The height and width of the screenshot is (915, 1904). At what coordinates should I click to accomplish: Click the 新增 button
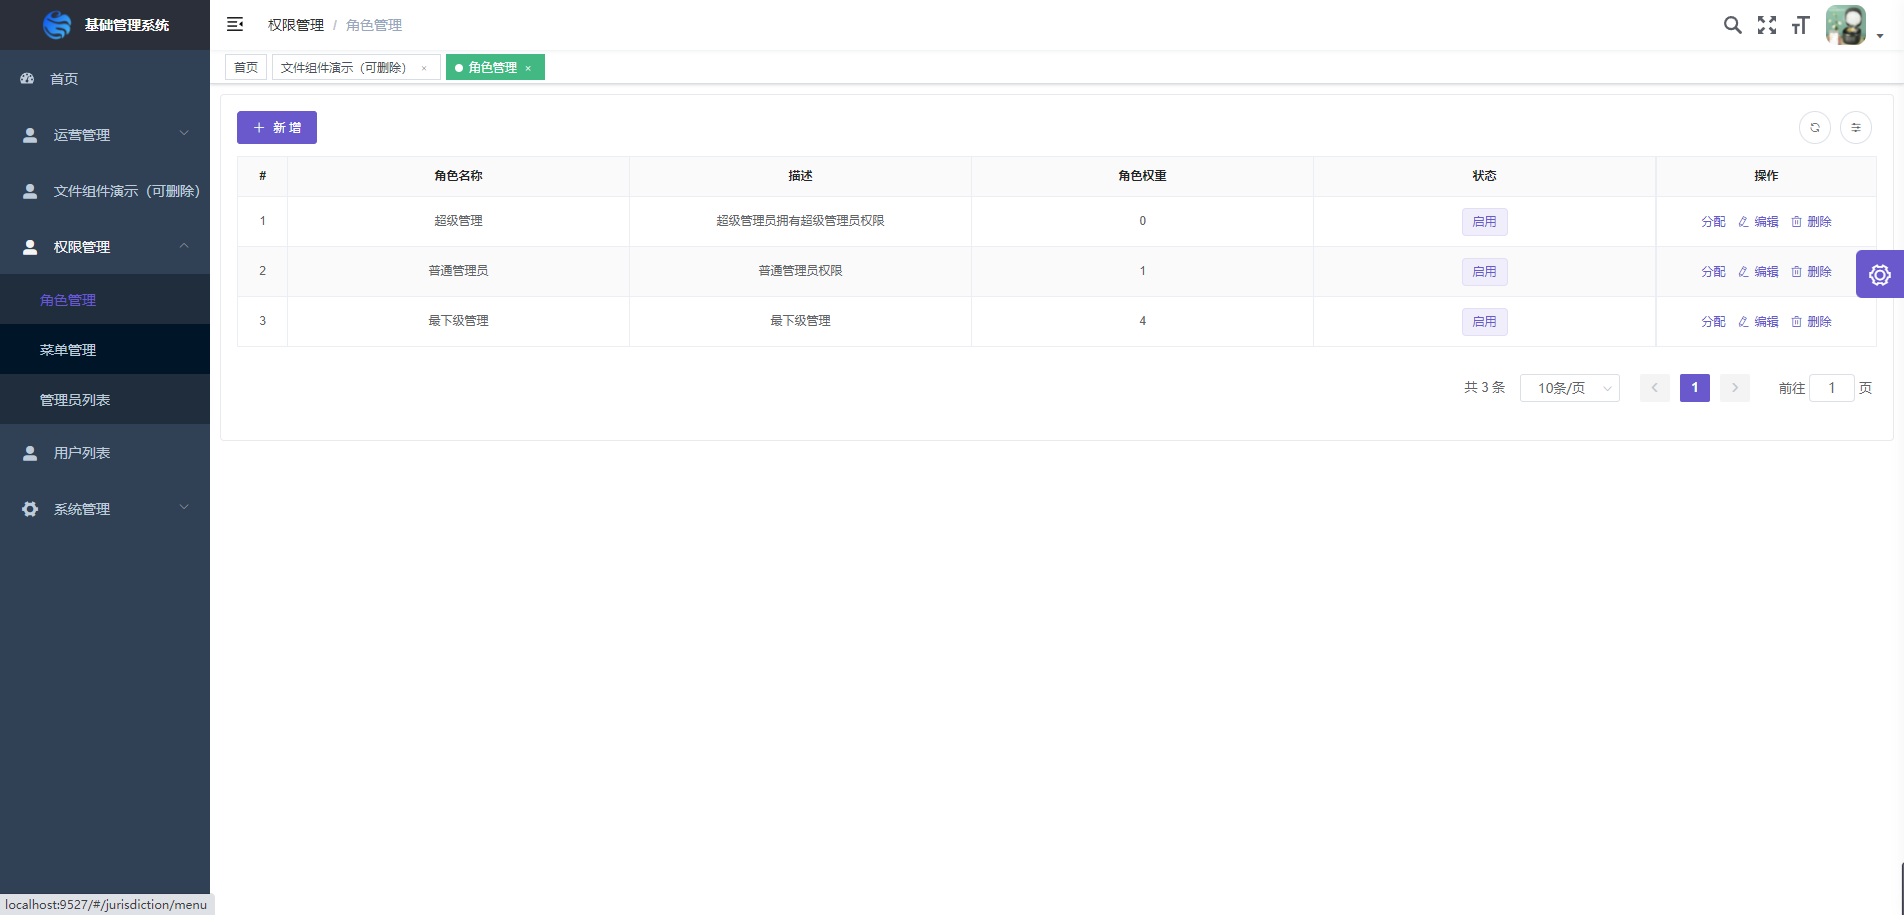(x=277, y=127)
